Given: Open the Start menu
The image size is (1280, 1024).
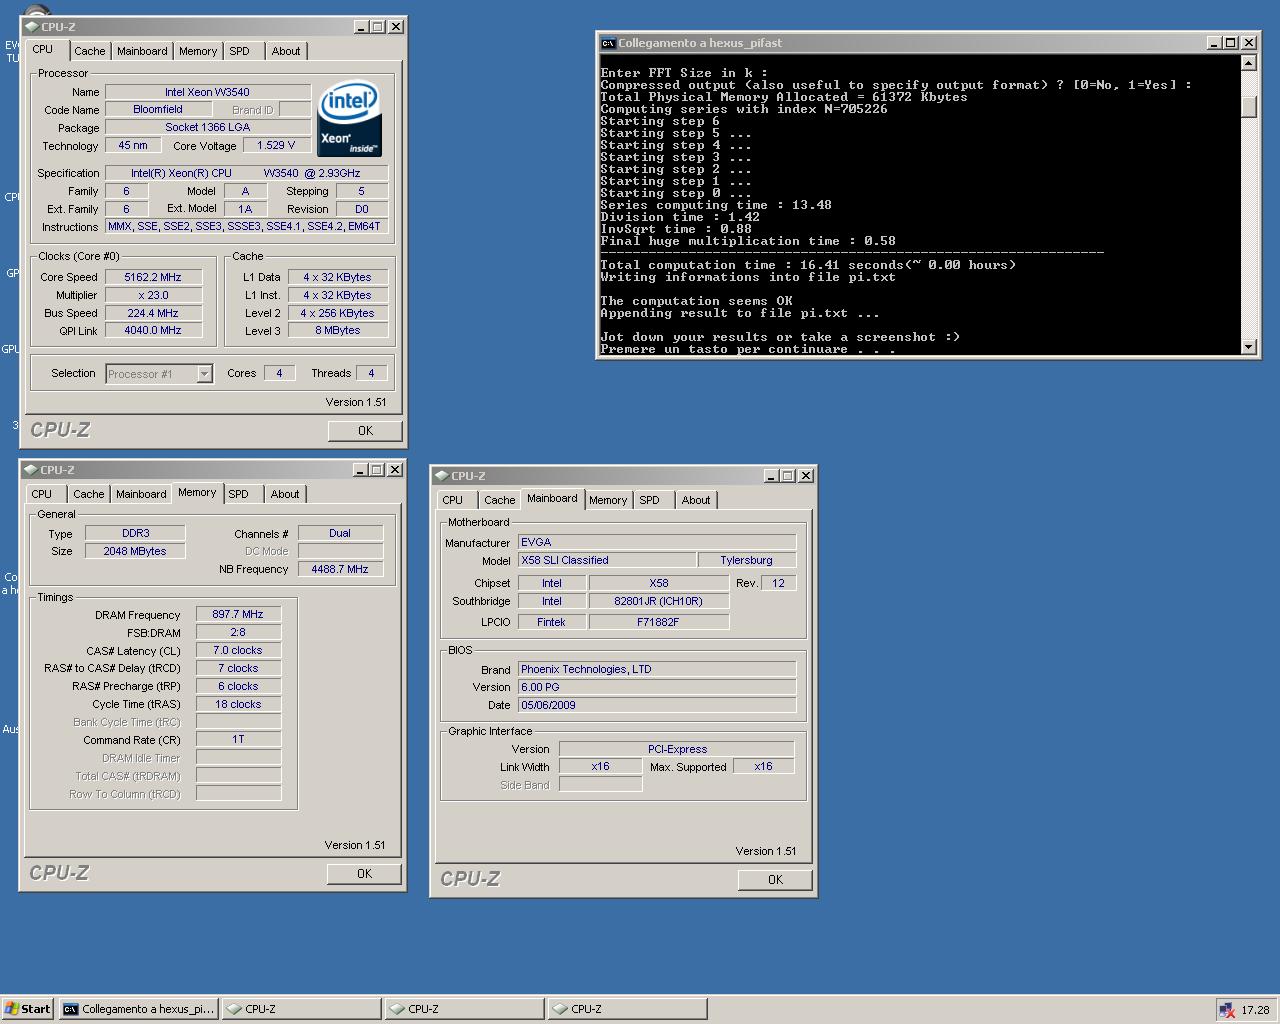Looking at the screenshot, I should coord(28,1009).
